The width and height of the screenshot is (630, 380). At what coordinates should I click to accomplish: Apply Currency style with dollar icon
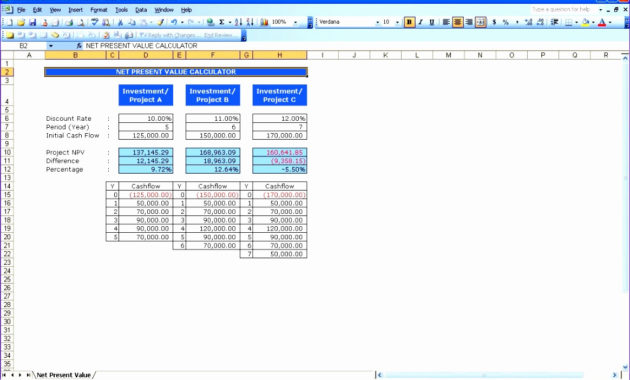point(494,22)
